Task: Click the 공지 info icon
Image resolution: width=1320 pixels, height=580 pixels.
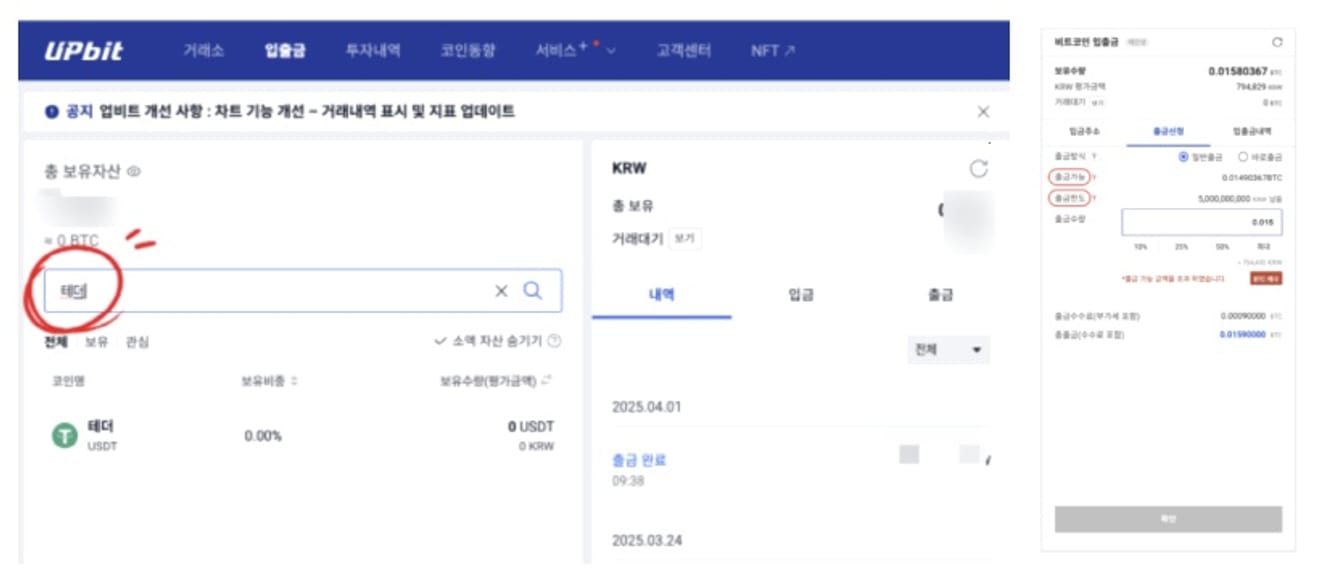Action: click(x=51, y=112)
